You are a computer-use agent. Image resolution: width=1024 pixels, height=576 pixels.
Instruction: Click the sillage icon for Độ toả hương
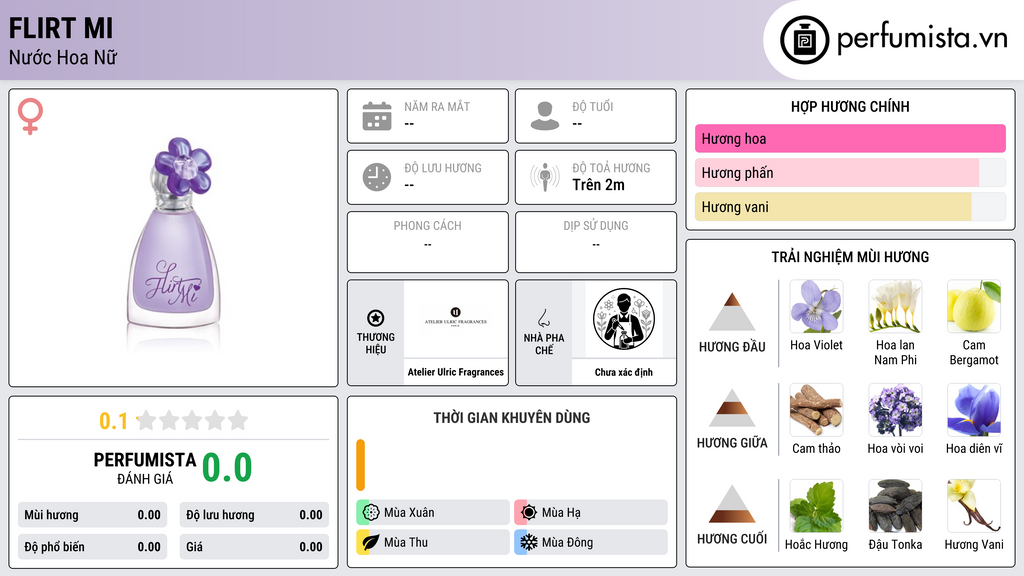[x=545, y=177]
